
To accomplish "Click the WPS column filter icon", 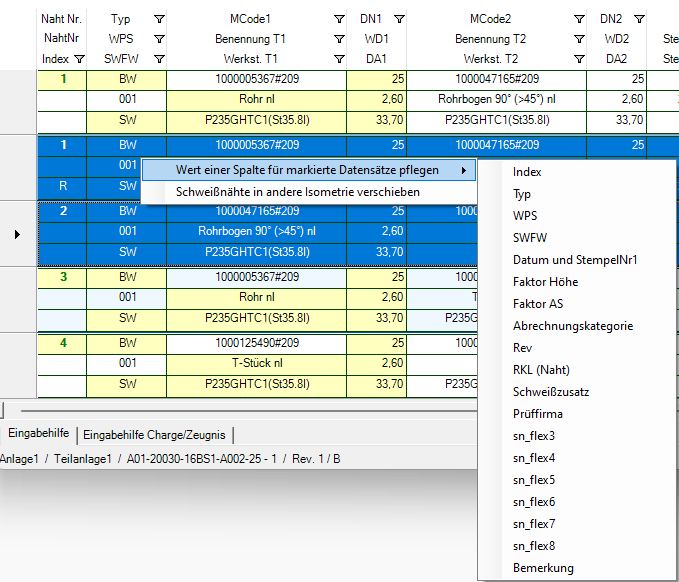I will point(160,39).
